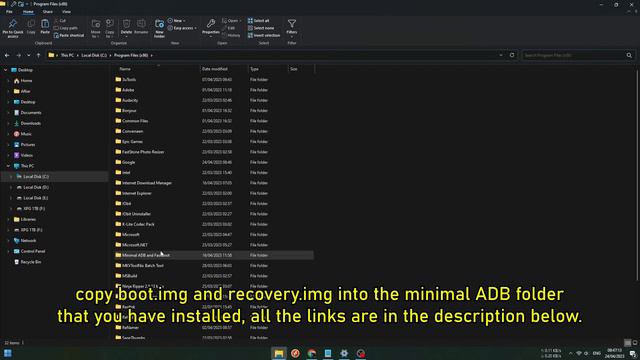The image size is (640, 360).
Task: Click Pin to Quick access in the ribbon
Action: point(13,29)
